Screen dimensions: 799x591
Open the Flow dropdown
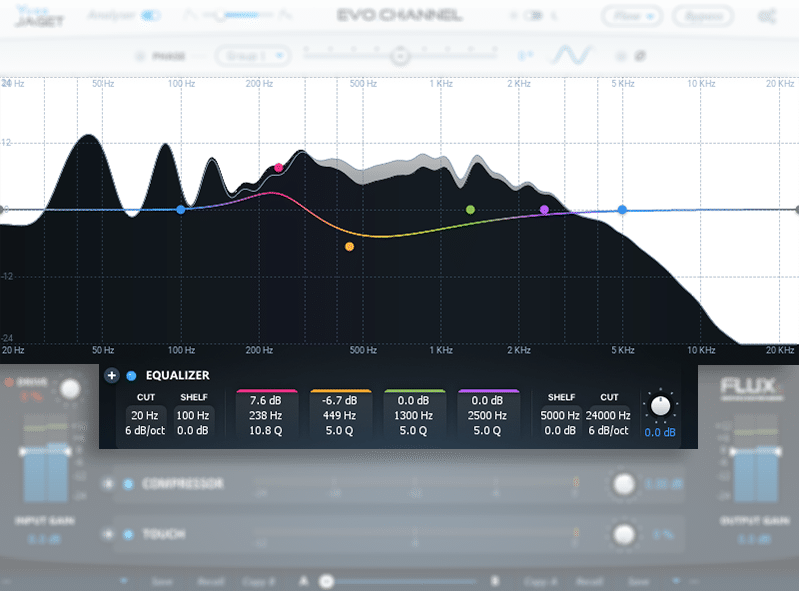(x=632, y=16)
